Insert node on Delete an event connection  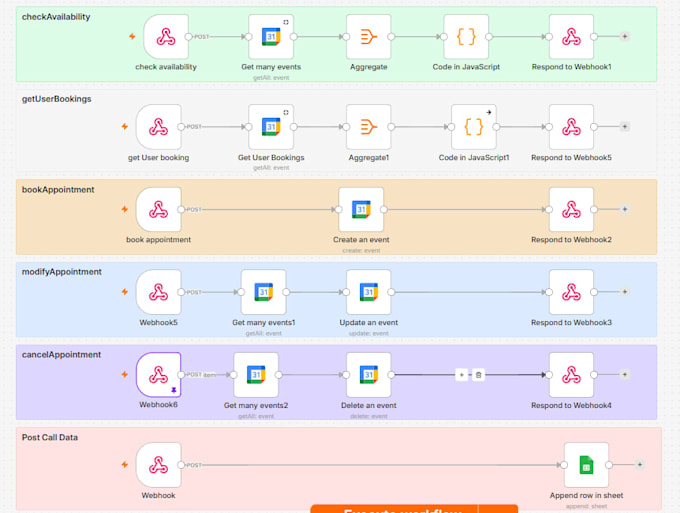tap(461, 375)
